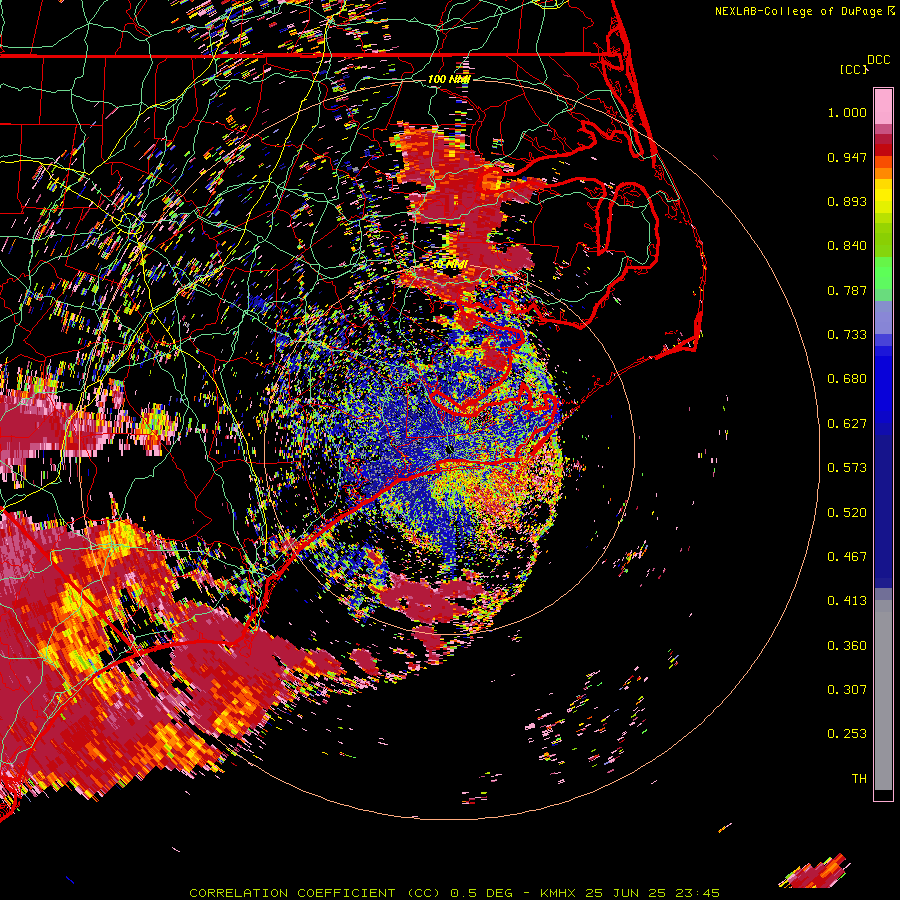The image size is (900, 900).
Task: Click the 25 JUN 25 date text
Action: (626, 893)
